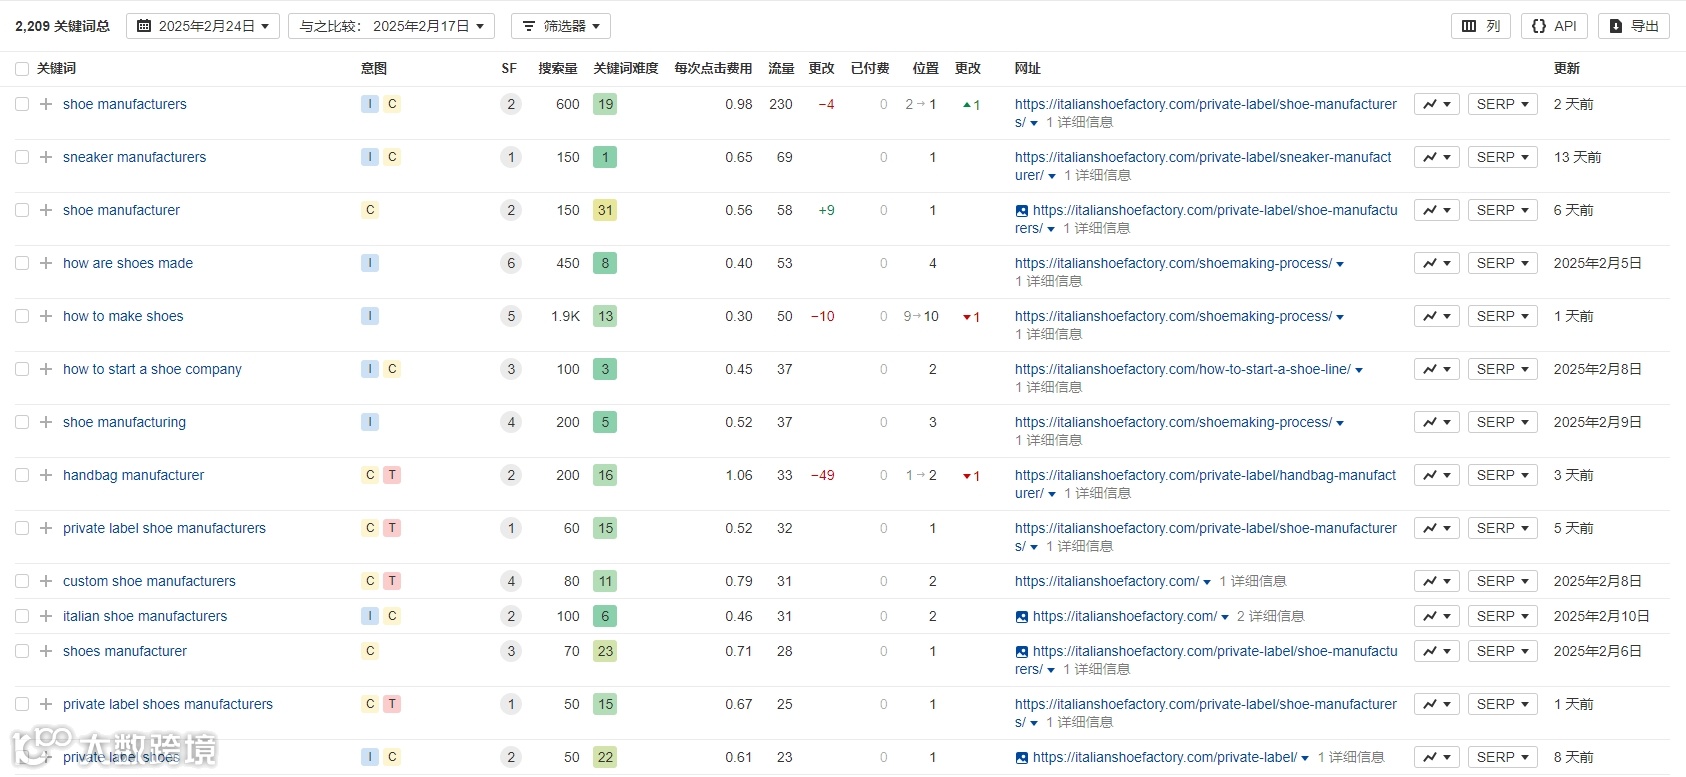Select the shoe manufacturer row checkbox
Screen dimensions: 1686x777
pyautogui.click(x=22, y=210)
